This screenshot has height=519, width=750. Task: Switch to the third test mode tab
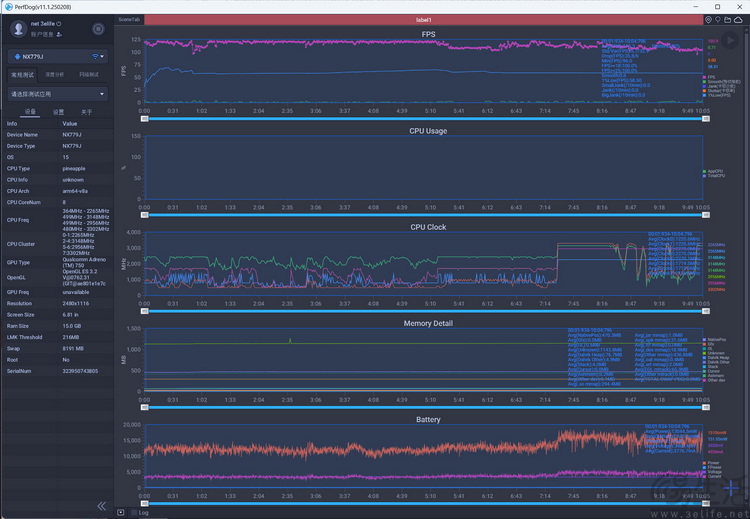point(89,75)
